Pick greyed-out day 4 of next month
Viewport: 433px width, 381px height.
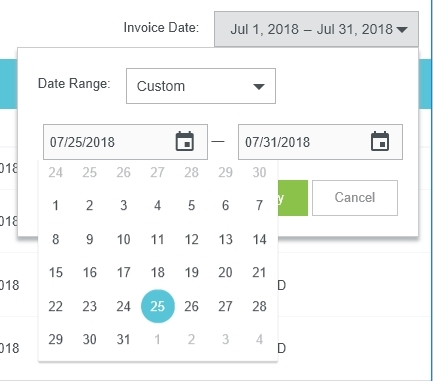point(259,339)
